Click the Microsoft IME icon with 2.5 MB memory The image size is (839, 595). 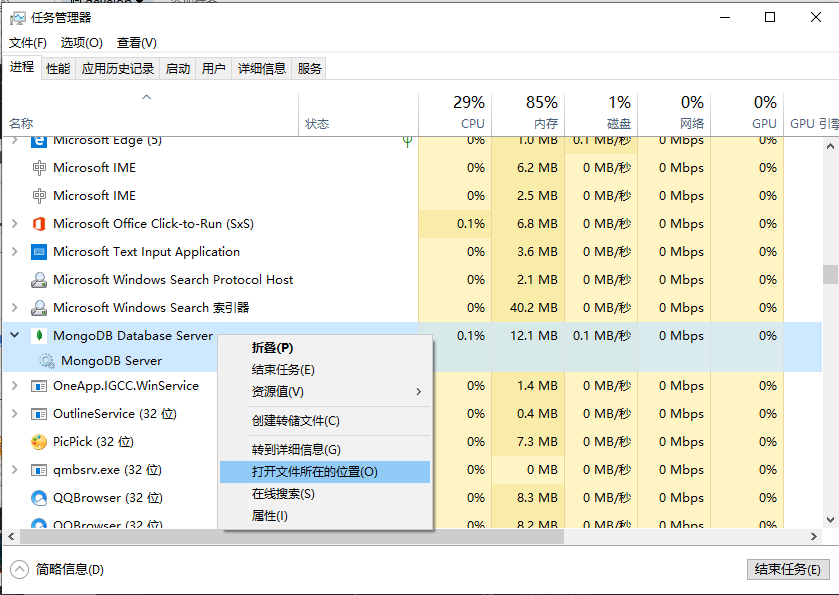[x=39, y=196]
